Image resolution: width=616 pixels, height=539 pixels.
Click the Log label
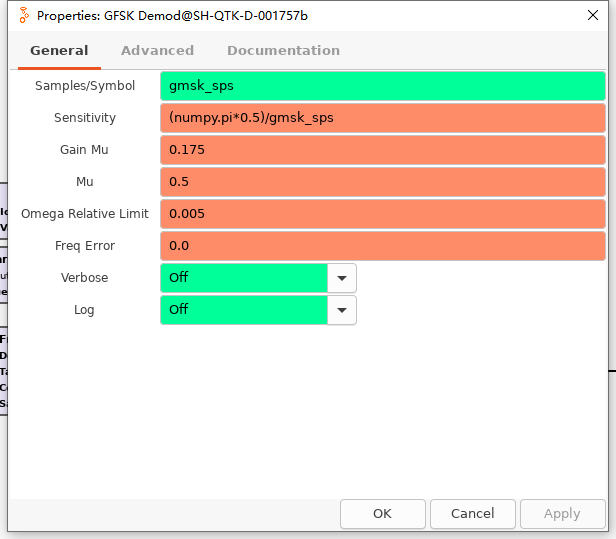pos(84,310)
